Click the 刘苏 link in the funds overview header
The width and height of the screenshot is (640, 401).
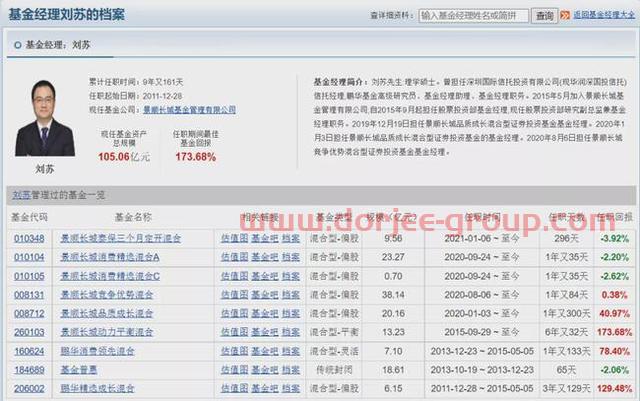[21, 195]
